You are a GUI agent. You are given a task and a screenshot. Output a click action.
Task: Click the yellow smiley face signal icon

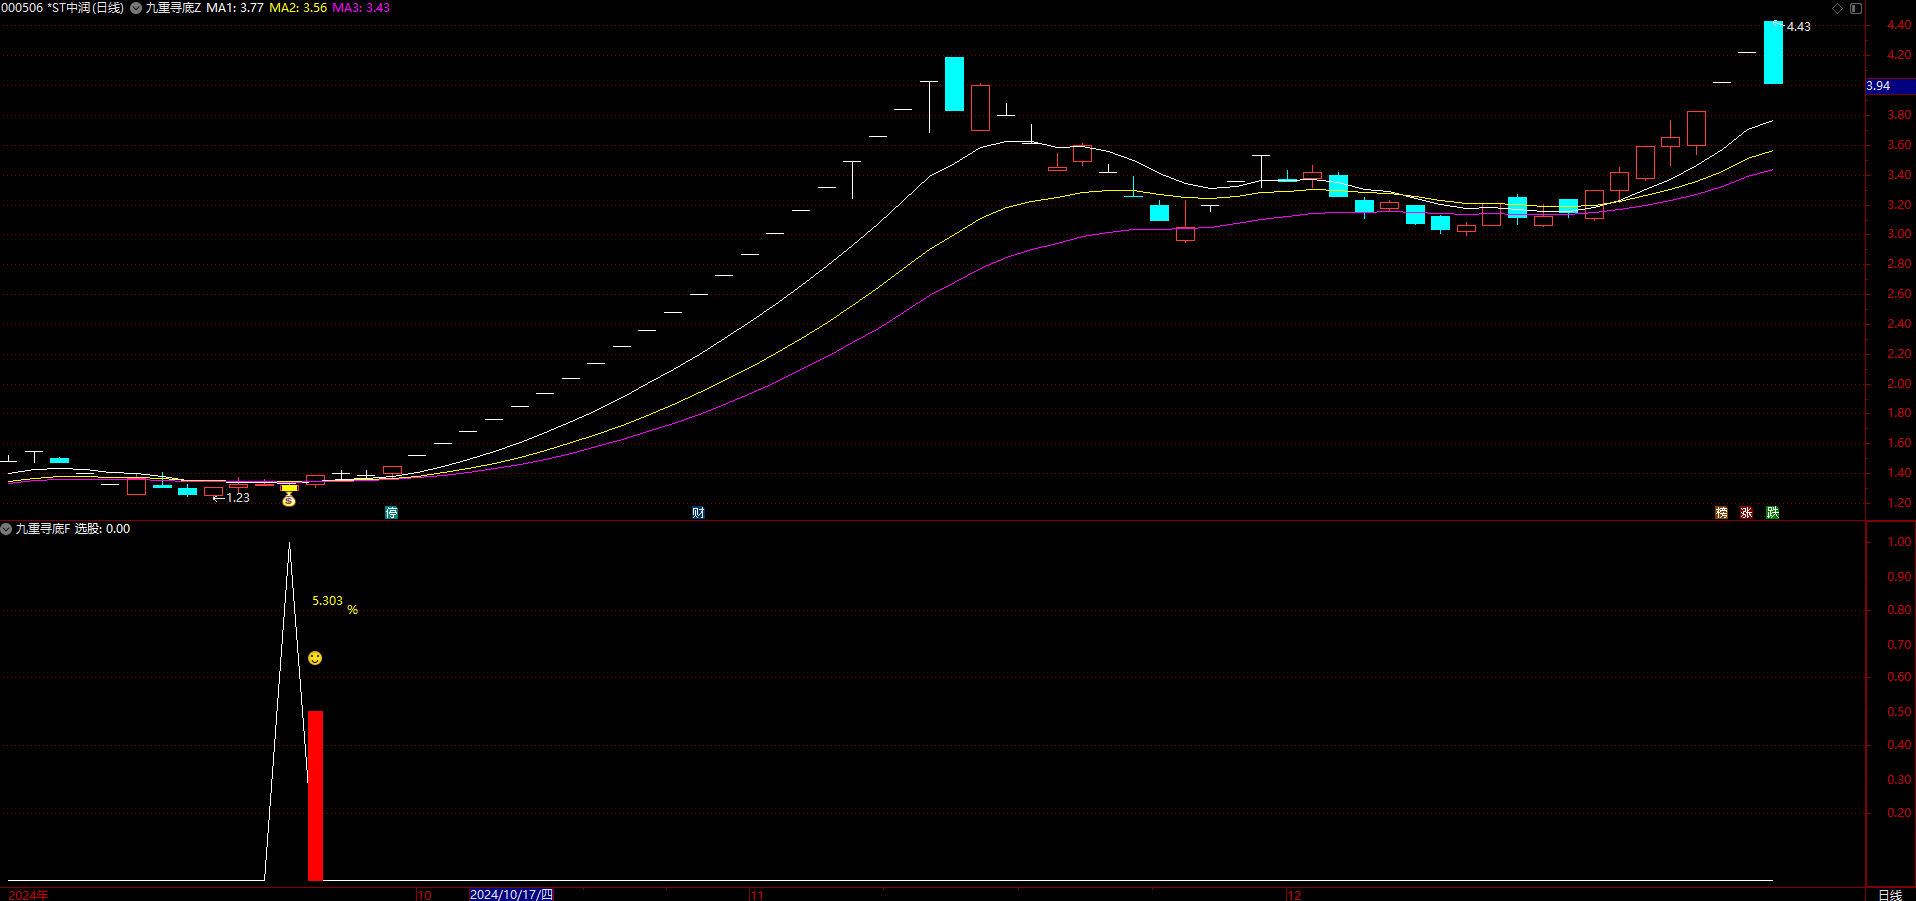tap(315, 658)
